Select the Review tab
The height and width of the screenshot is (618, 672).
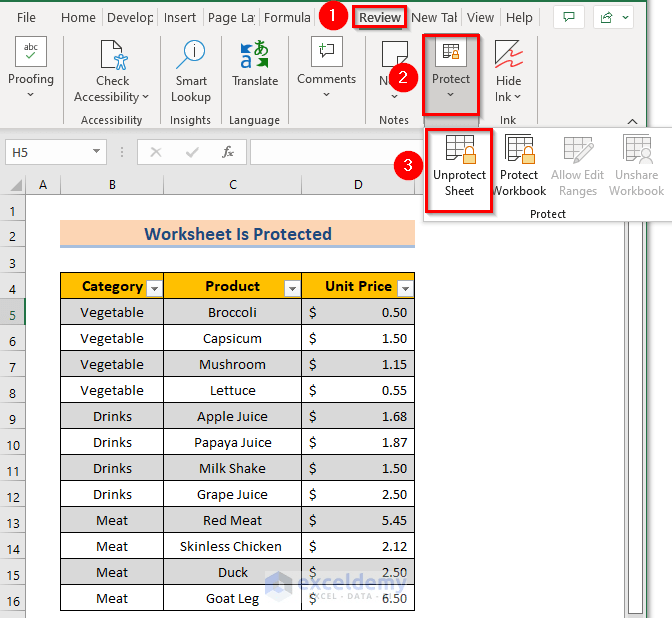coord(380,18)
